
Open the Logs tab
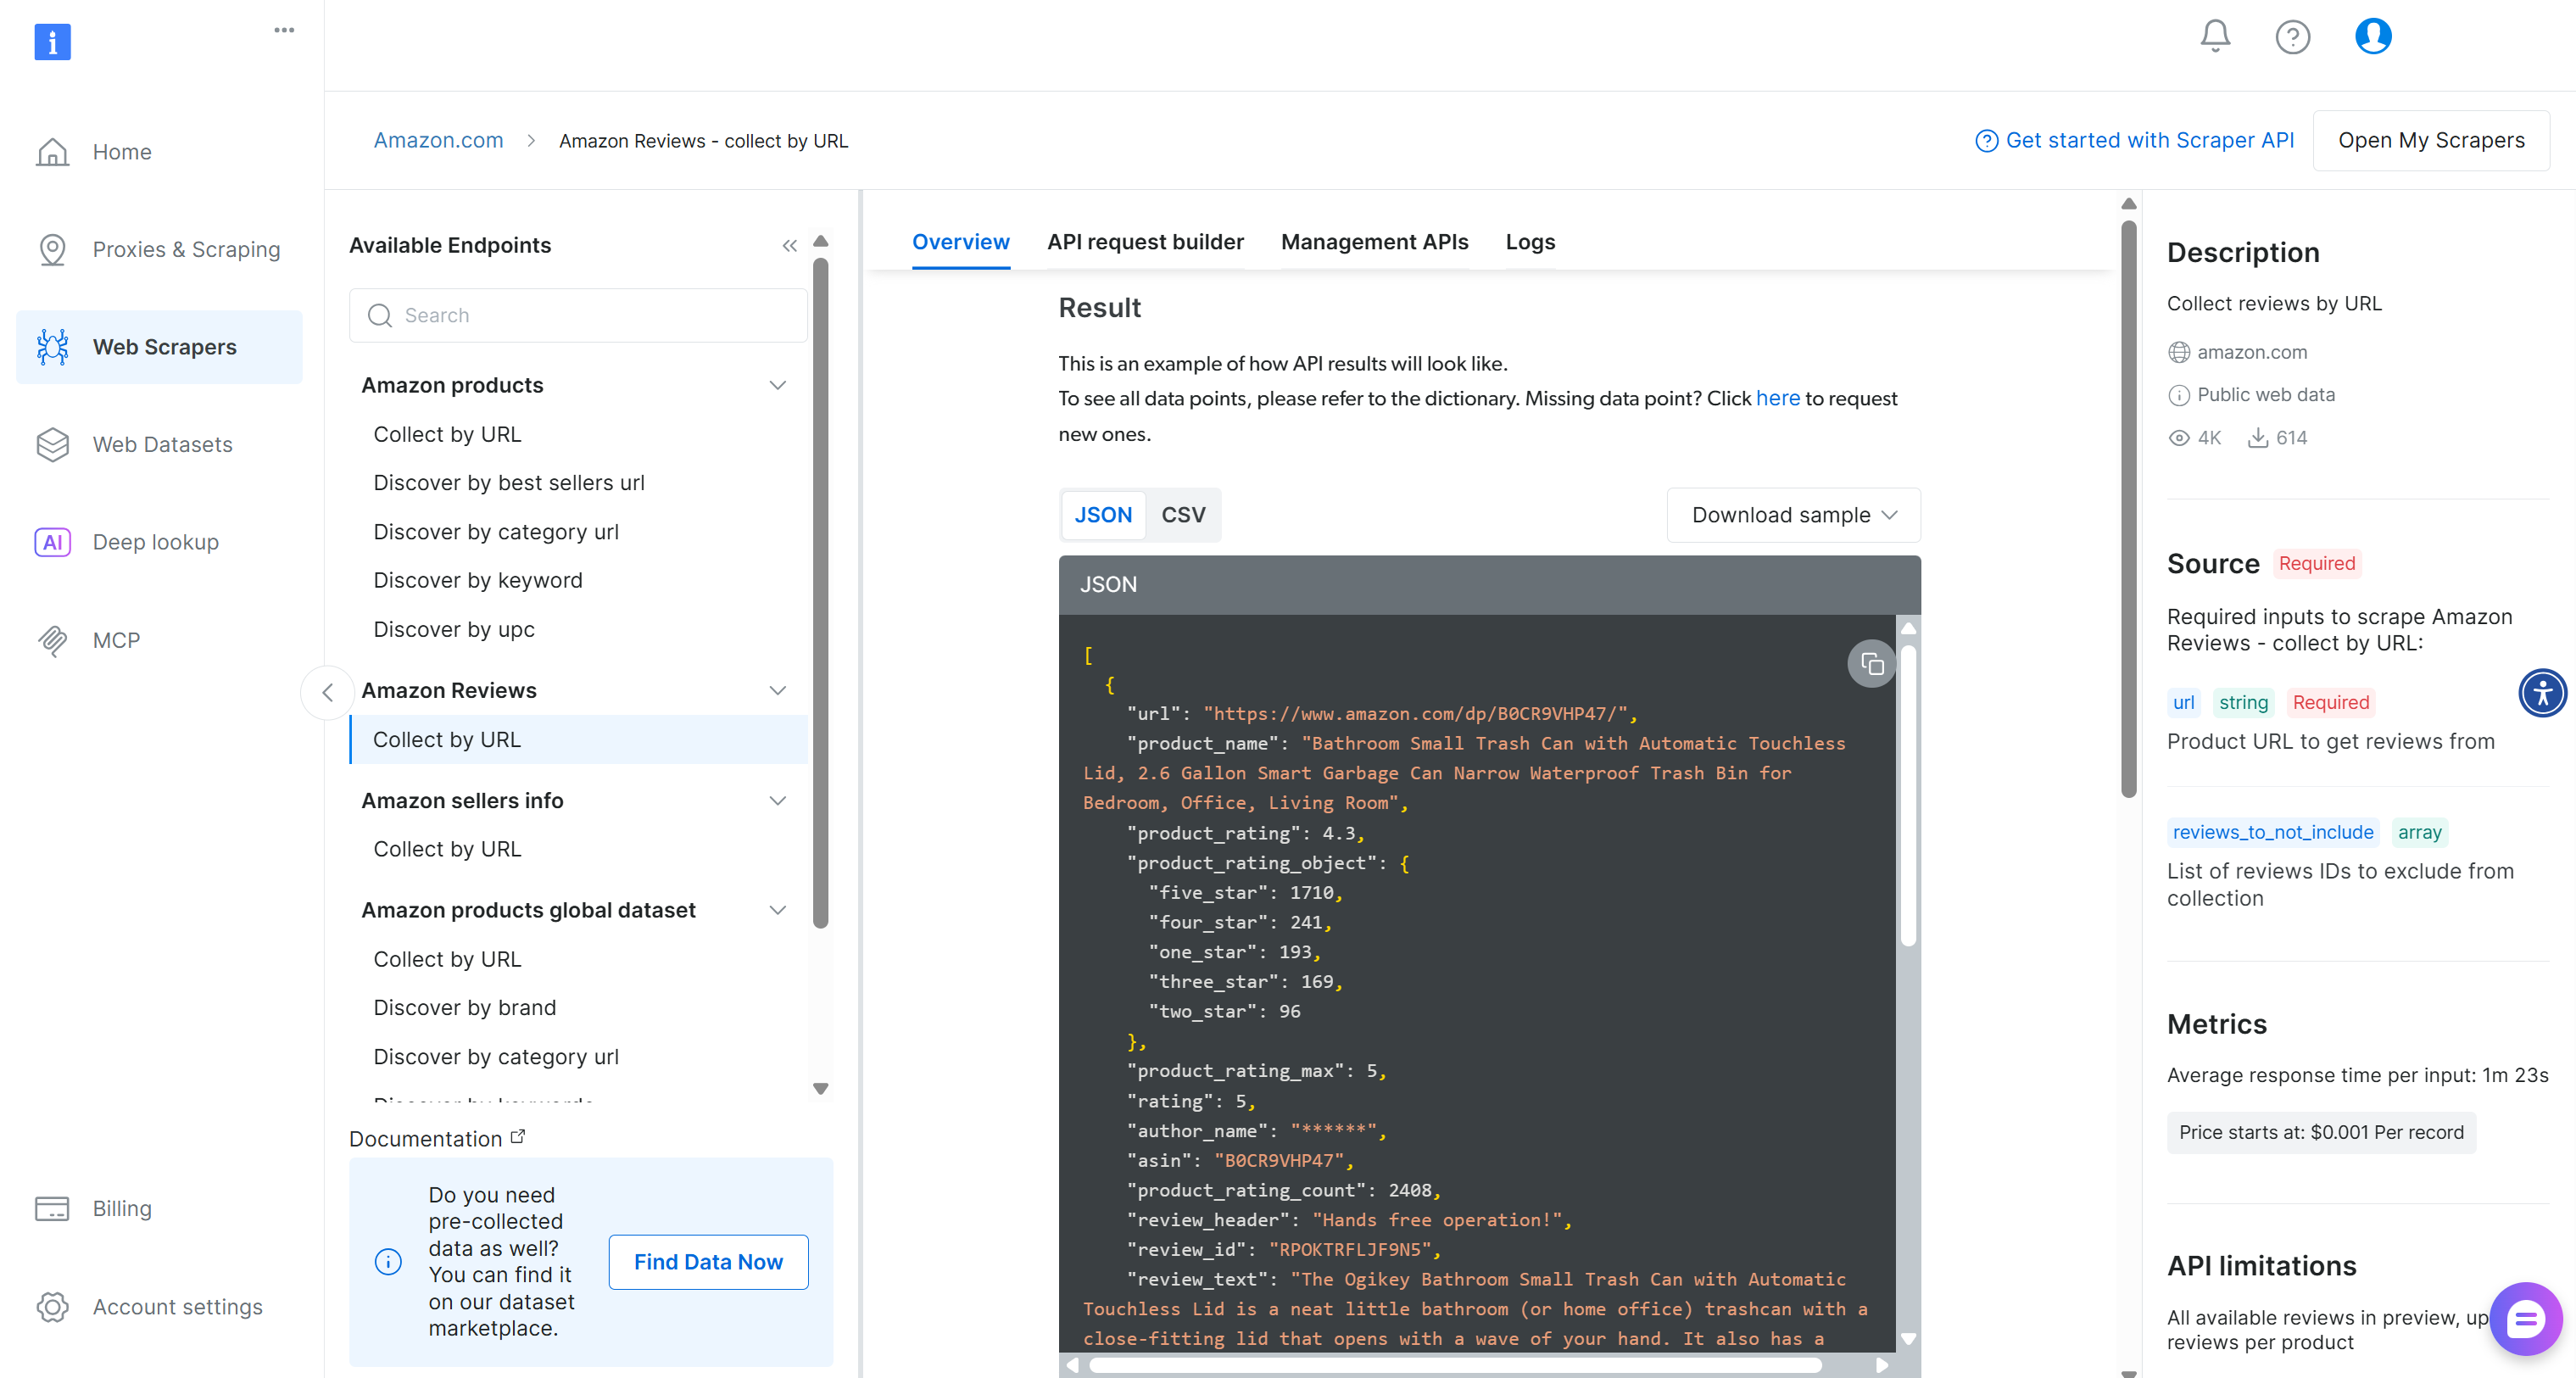click(1530, 242)
